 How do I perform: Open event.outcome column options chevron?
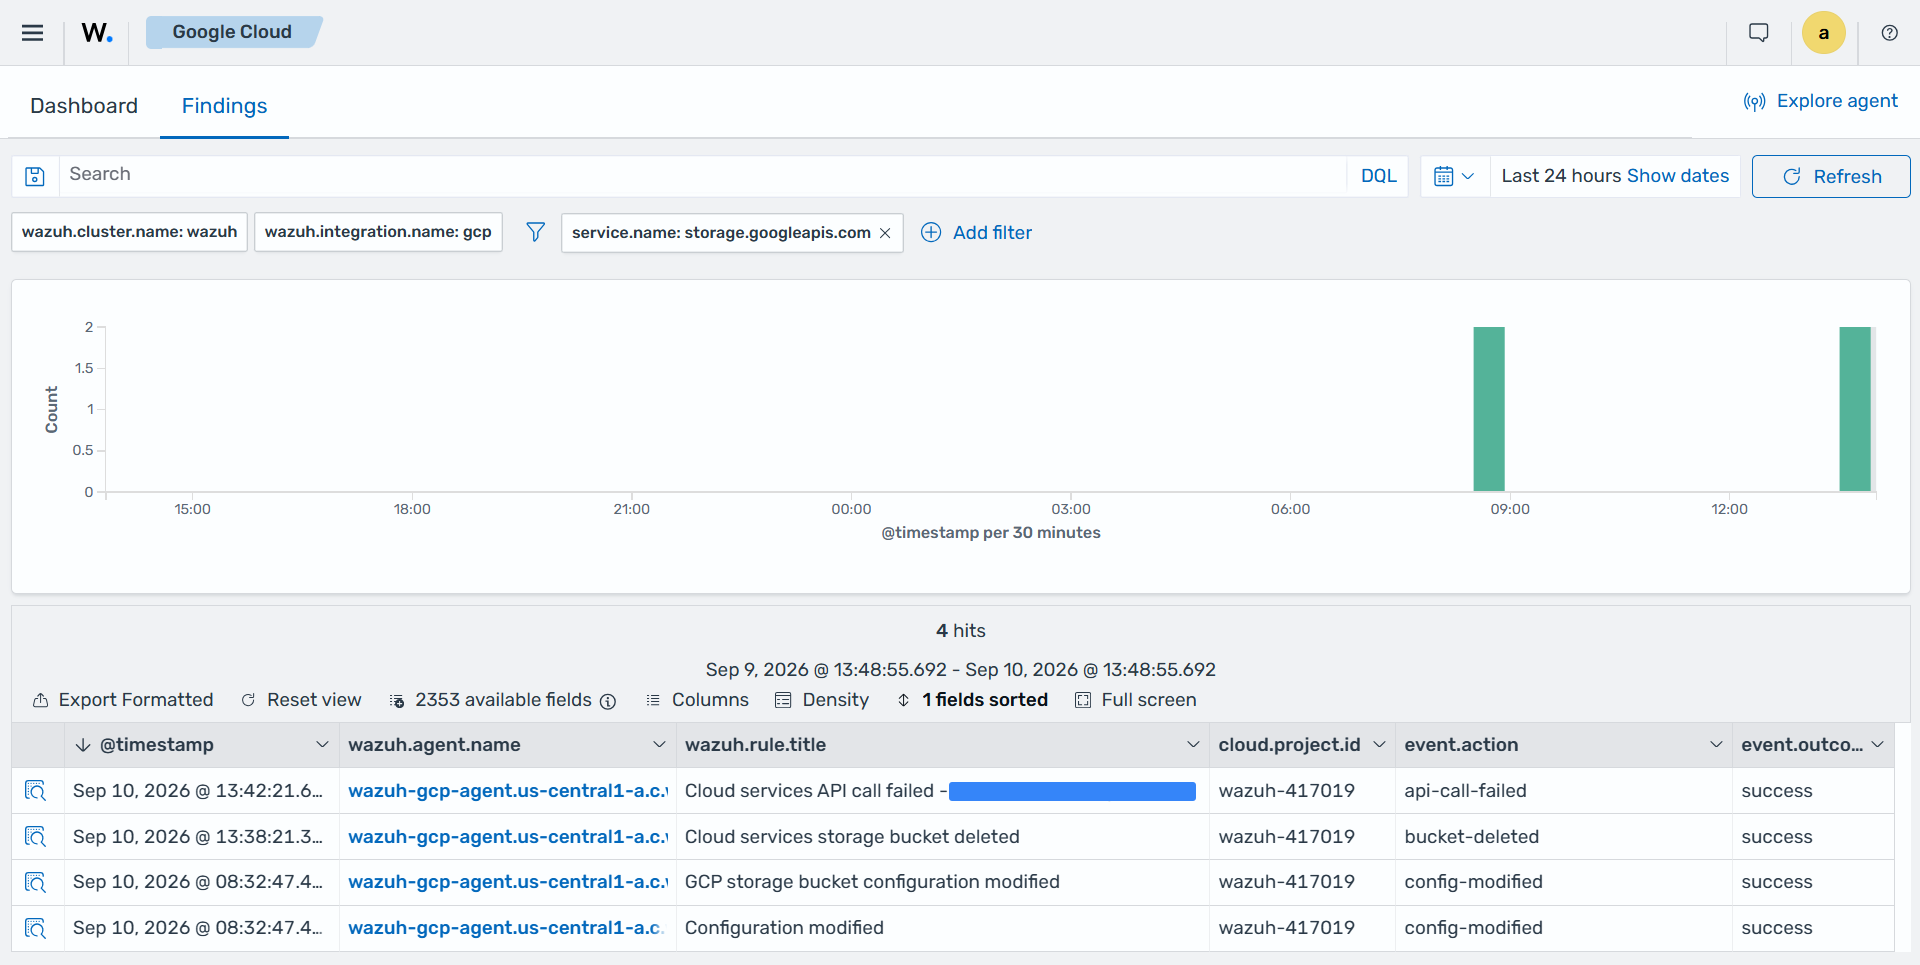pos(1878,745)
